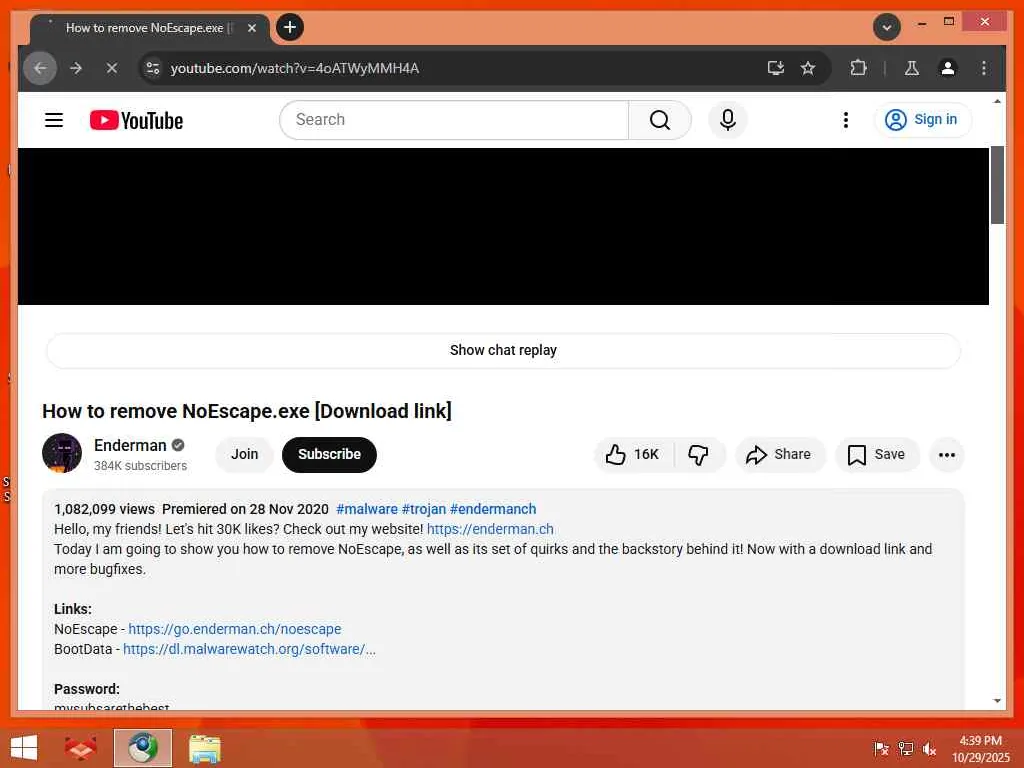Click the video title heading text
1024x768 pixels.
(247, 411)
